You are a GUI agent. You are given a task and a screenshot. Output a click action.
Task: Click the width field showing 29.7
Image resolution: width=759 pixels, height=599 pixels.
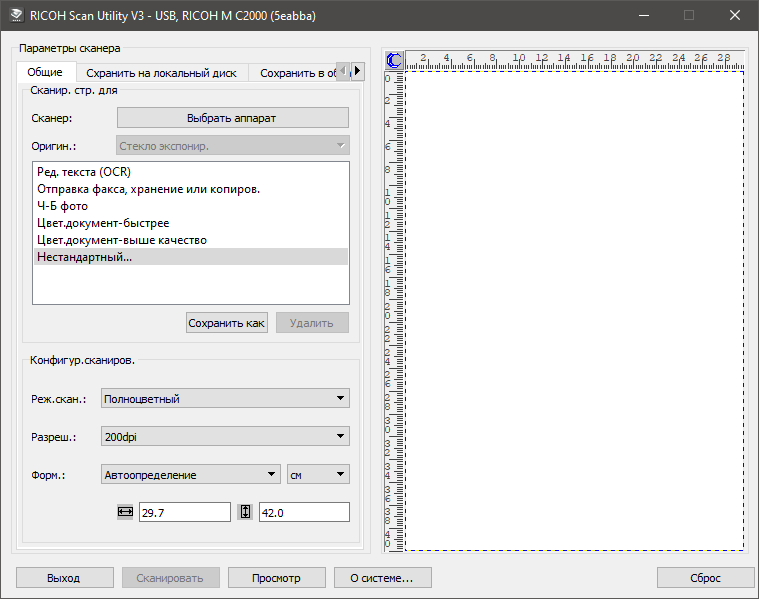(x=185, y=512)
